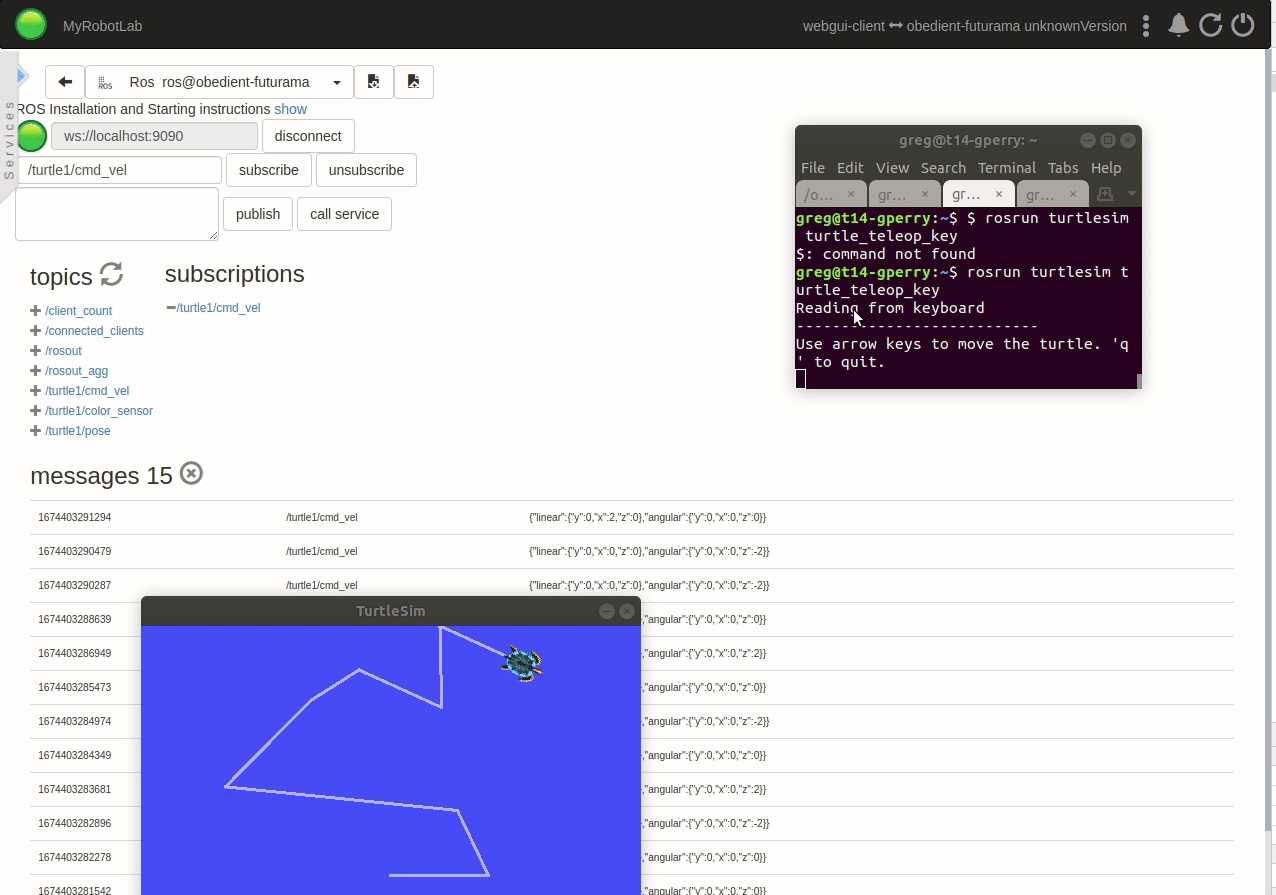Image resolution: width=1276 pixels, height=895 pixels.
Task: Open the terminal Edit menu
Action: tap(850, 168)
